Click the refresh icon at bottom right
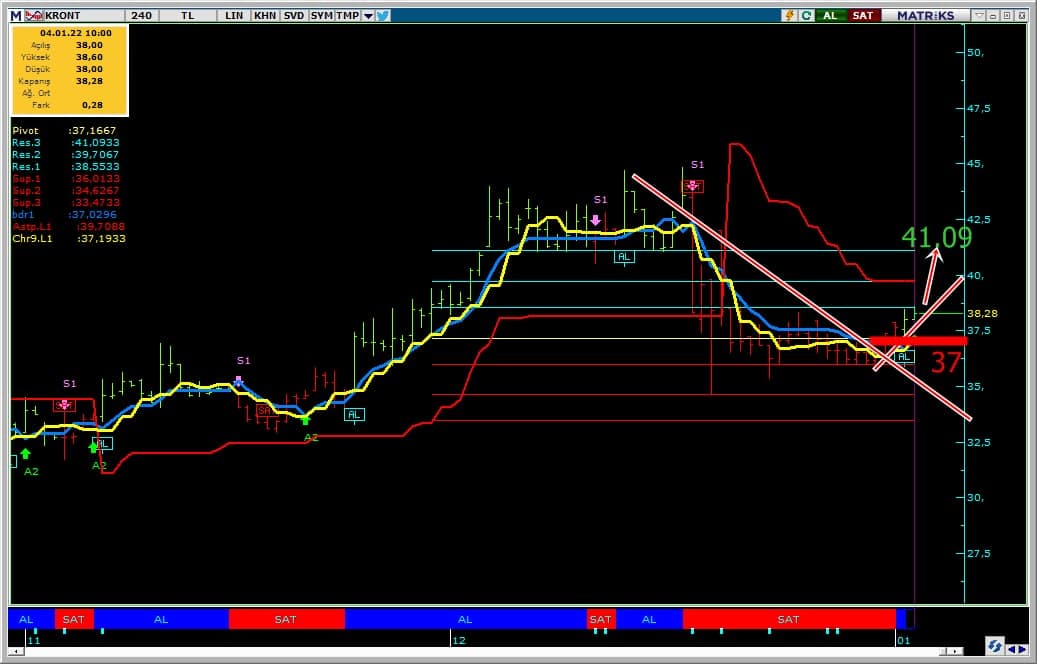This screenshot has height=664, width=1037. pyautogui.click(x=995, y=645)
